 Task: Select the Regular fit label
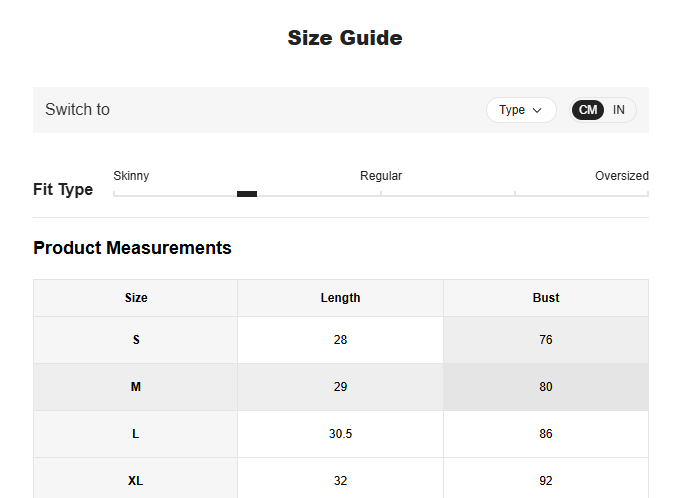click(381, 176)
